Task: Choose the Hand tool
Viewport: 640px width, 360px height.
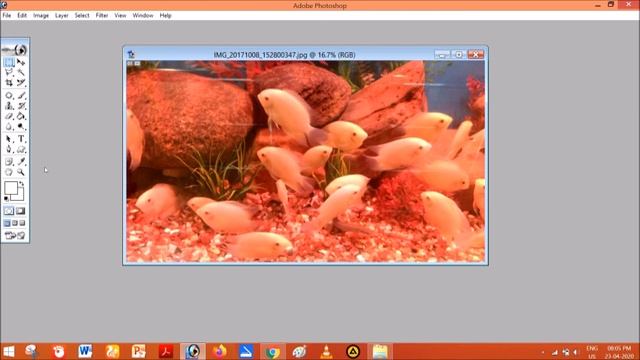Action: (9, 172)
